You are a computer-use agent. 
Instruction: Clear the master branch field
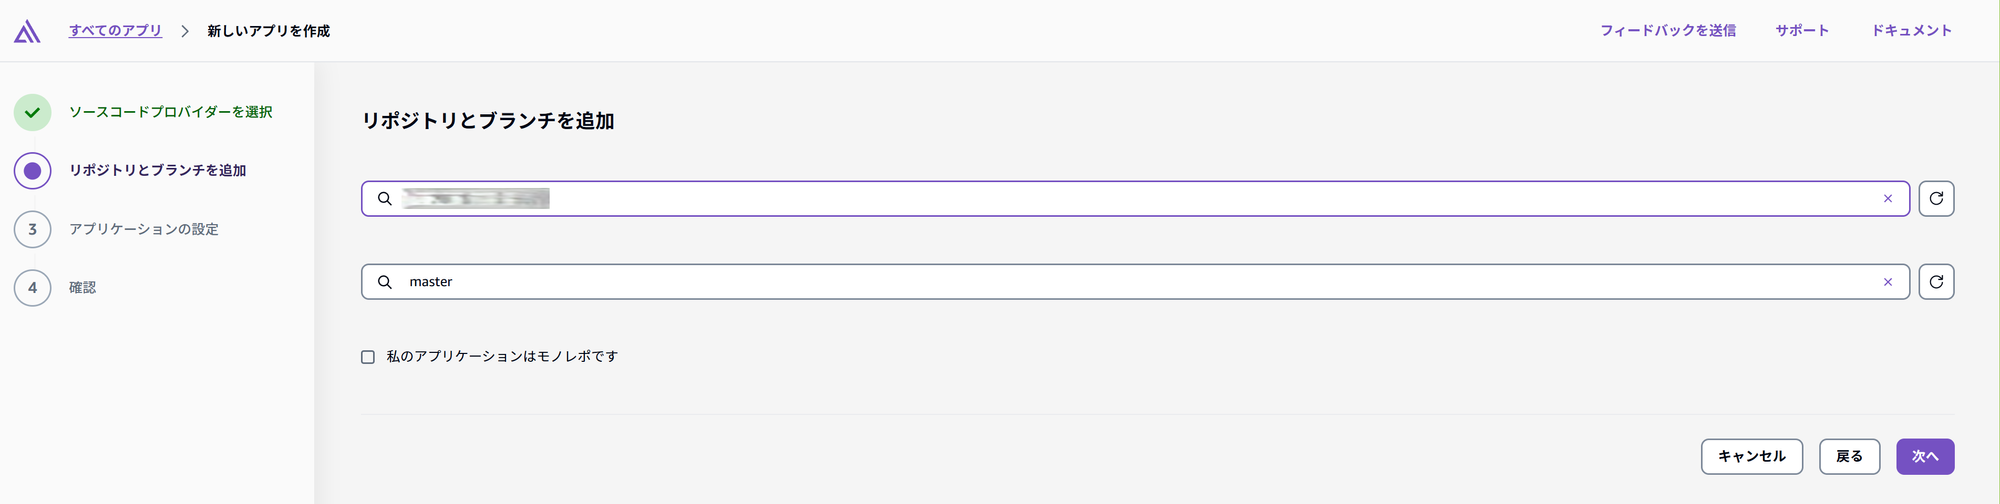tap(1888, 282)
